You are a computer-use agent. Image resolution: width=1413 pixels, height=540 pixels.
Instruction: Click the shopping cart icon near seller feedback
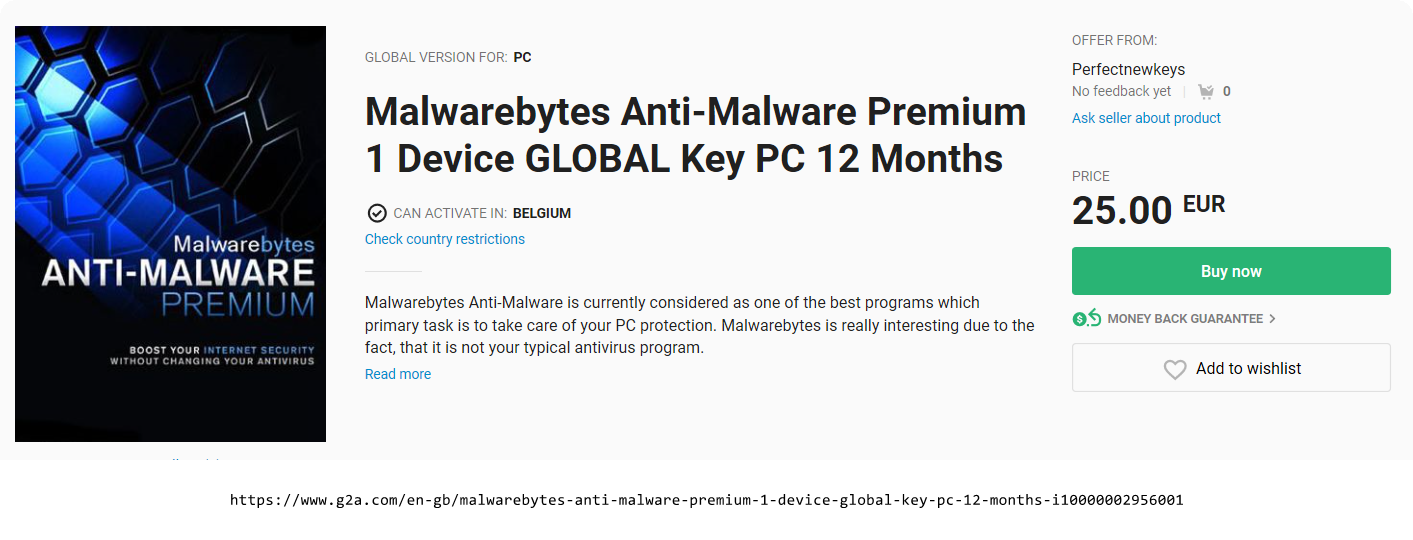[1206, 92]
